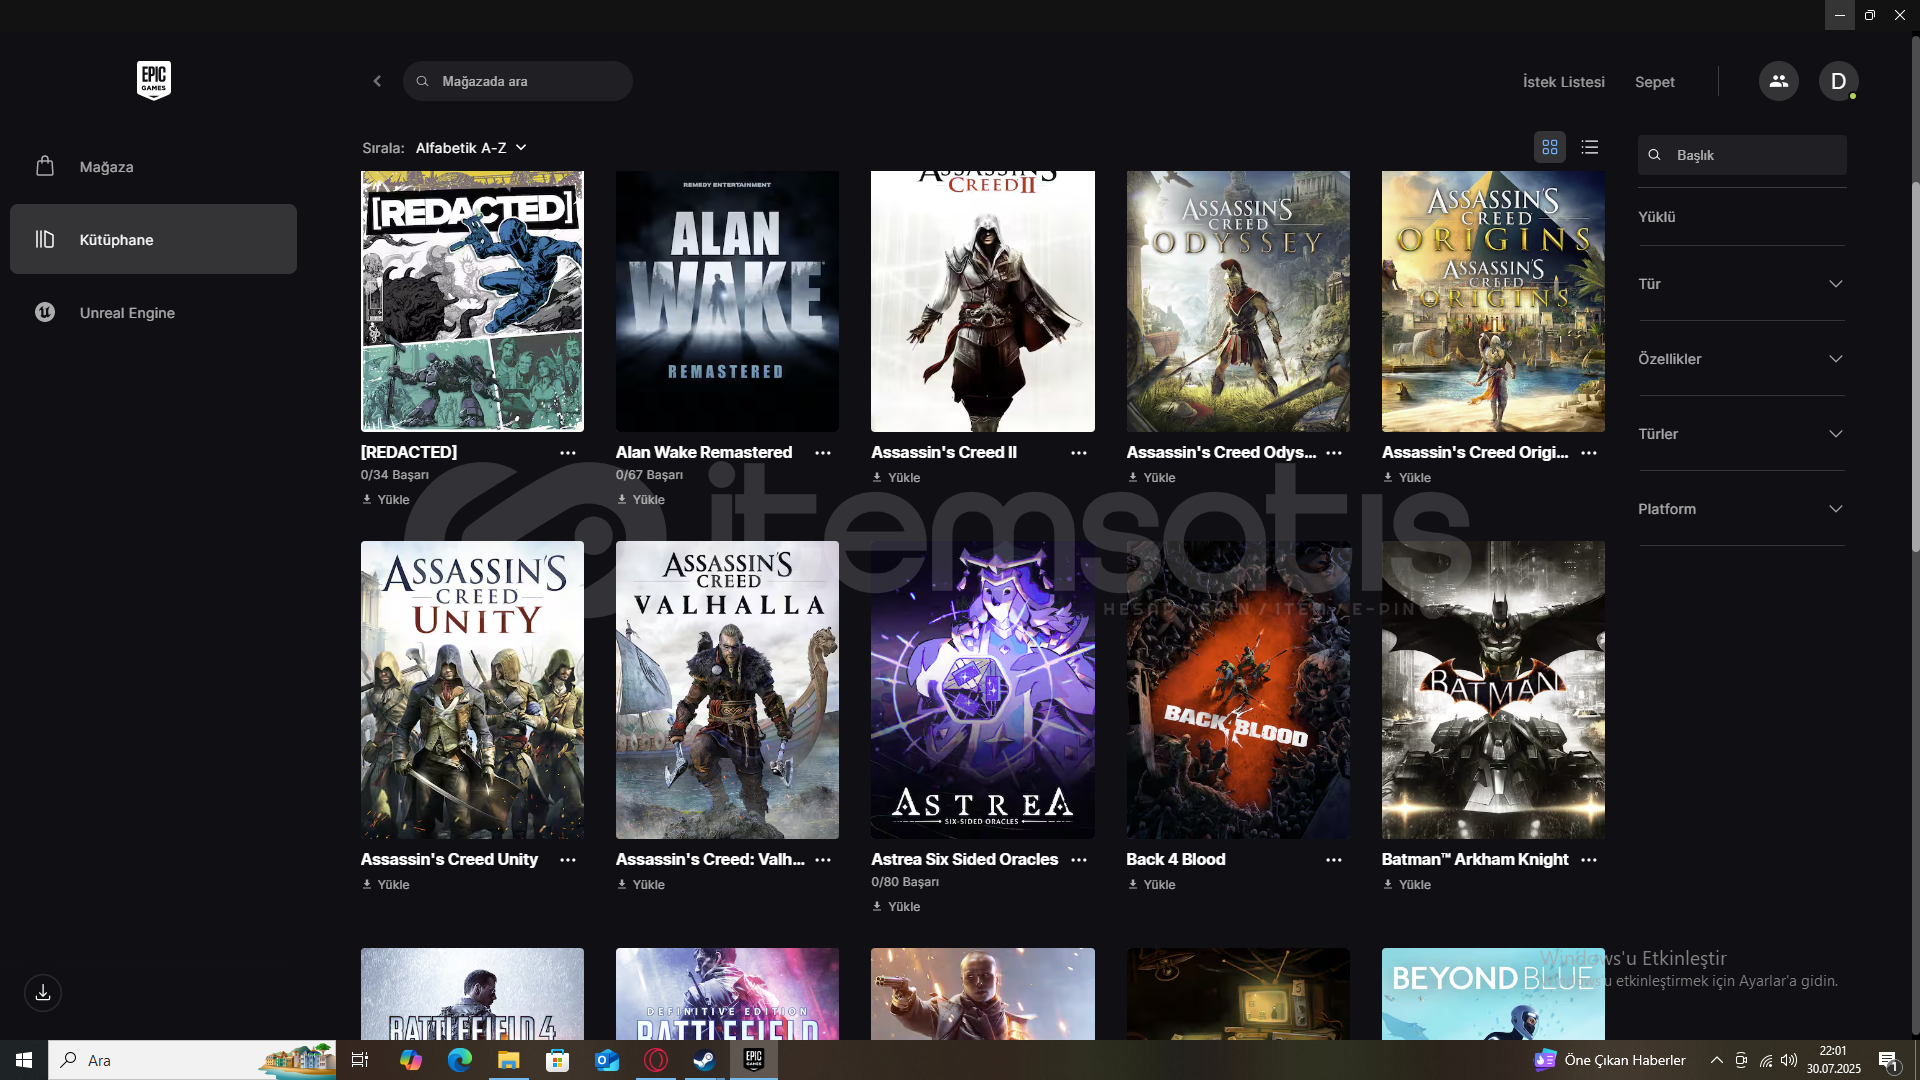Open more options for Astrea Six Sided Oracles
The image size is (1920, 1080).
1079,860
